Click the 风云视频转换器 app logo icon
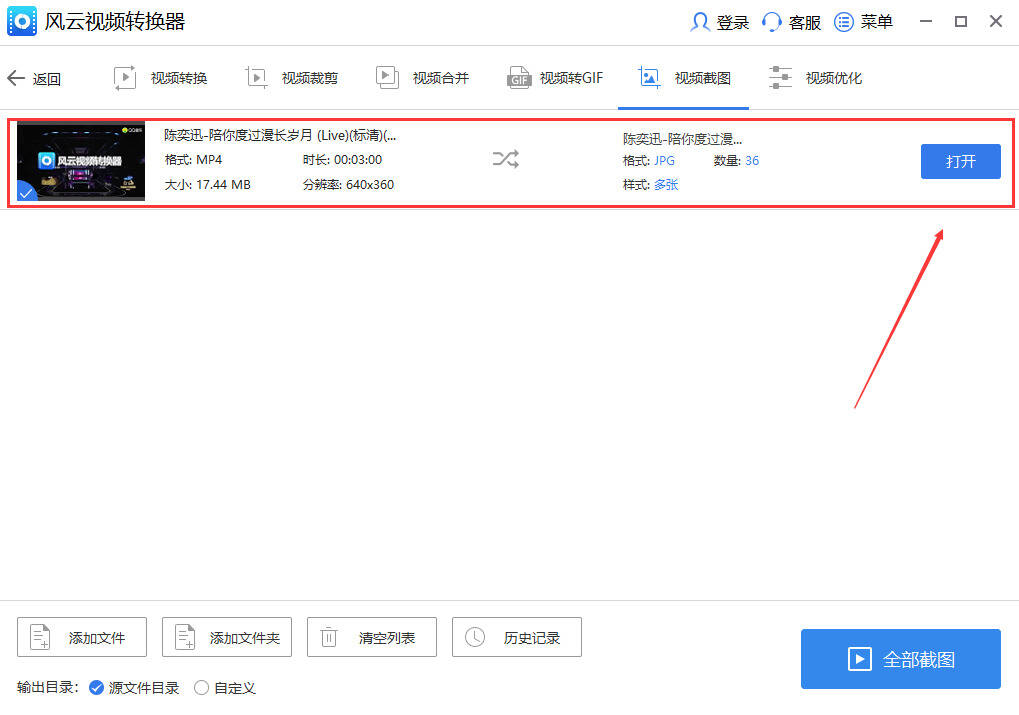 [22, 21]
